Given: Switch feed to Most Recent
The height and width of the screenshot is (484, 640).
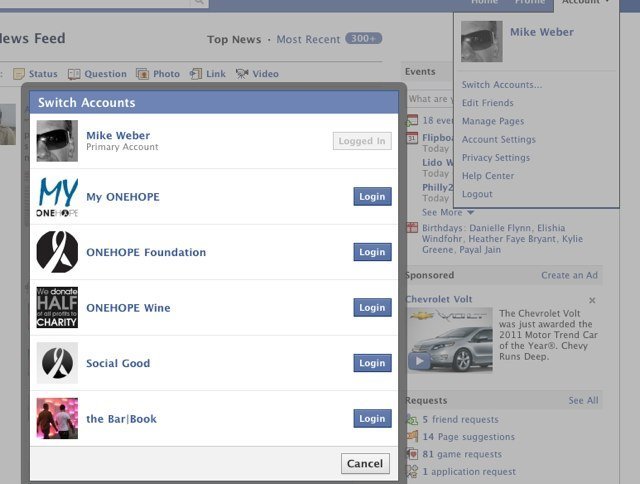Looking at the screenshot, I should (308, 39).
